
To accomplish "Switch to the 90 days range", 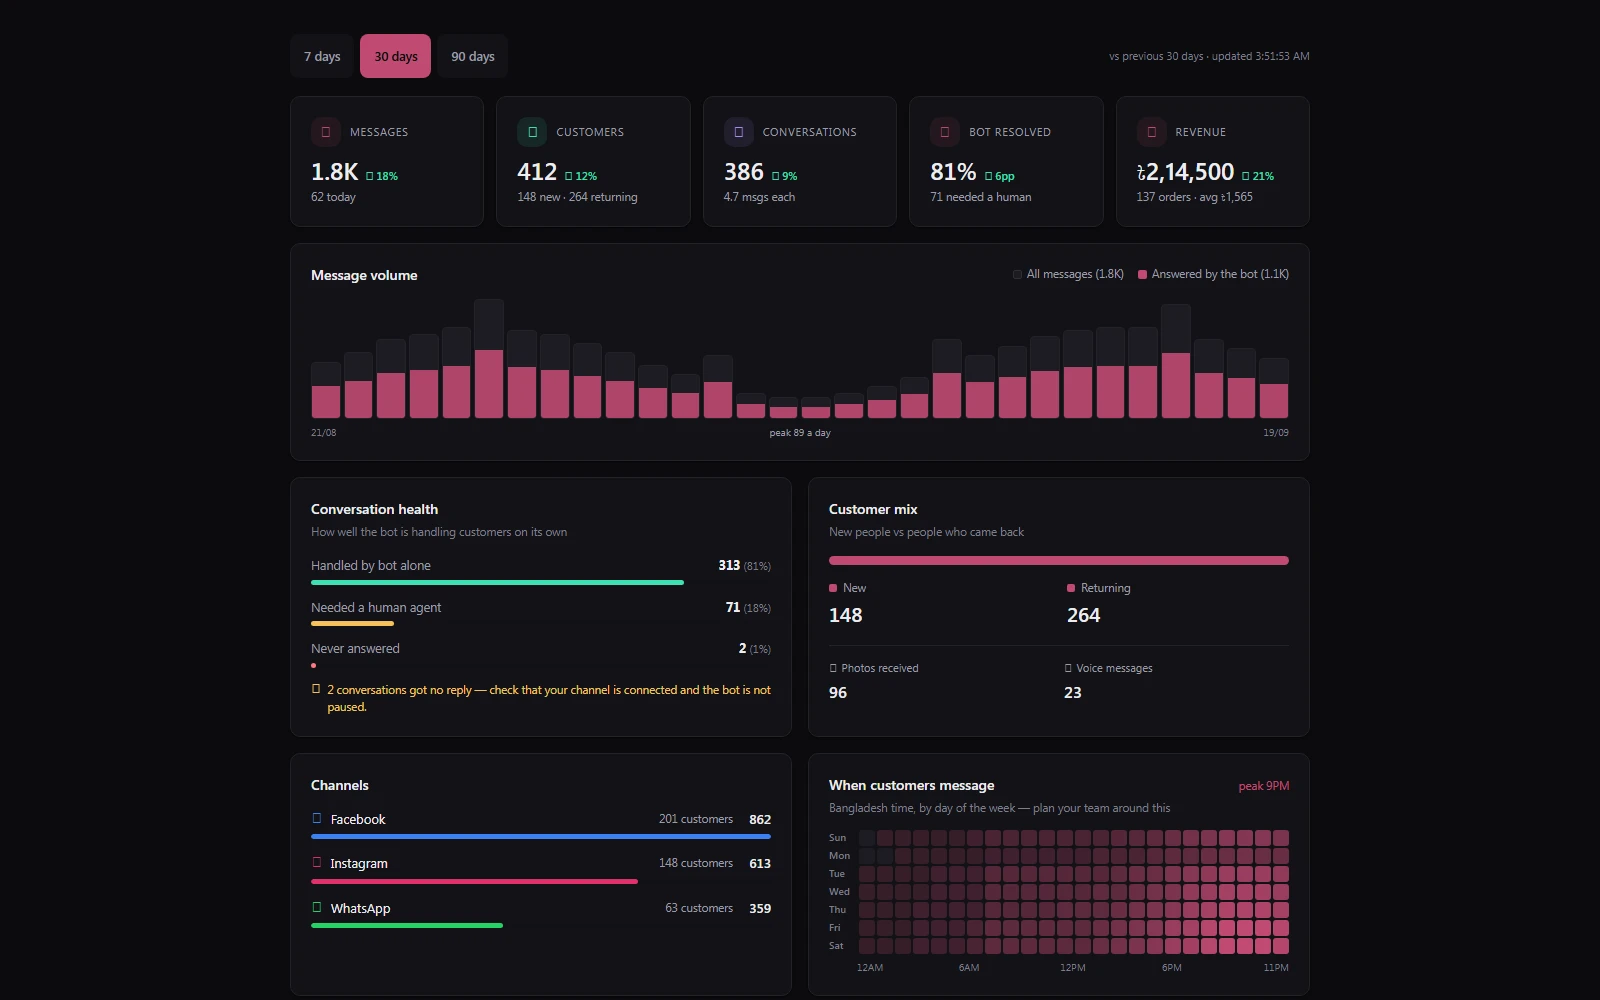I will pos(473,56).
